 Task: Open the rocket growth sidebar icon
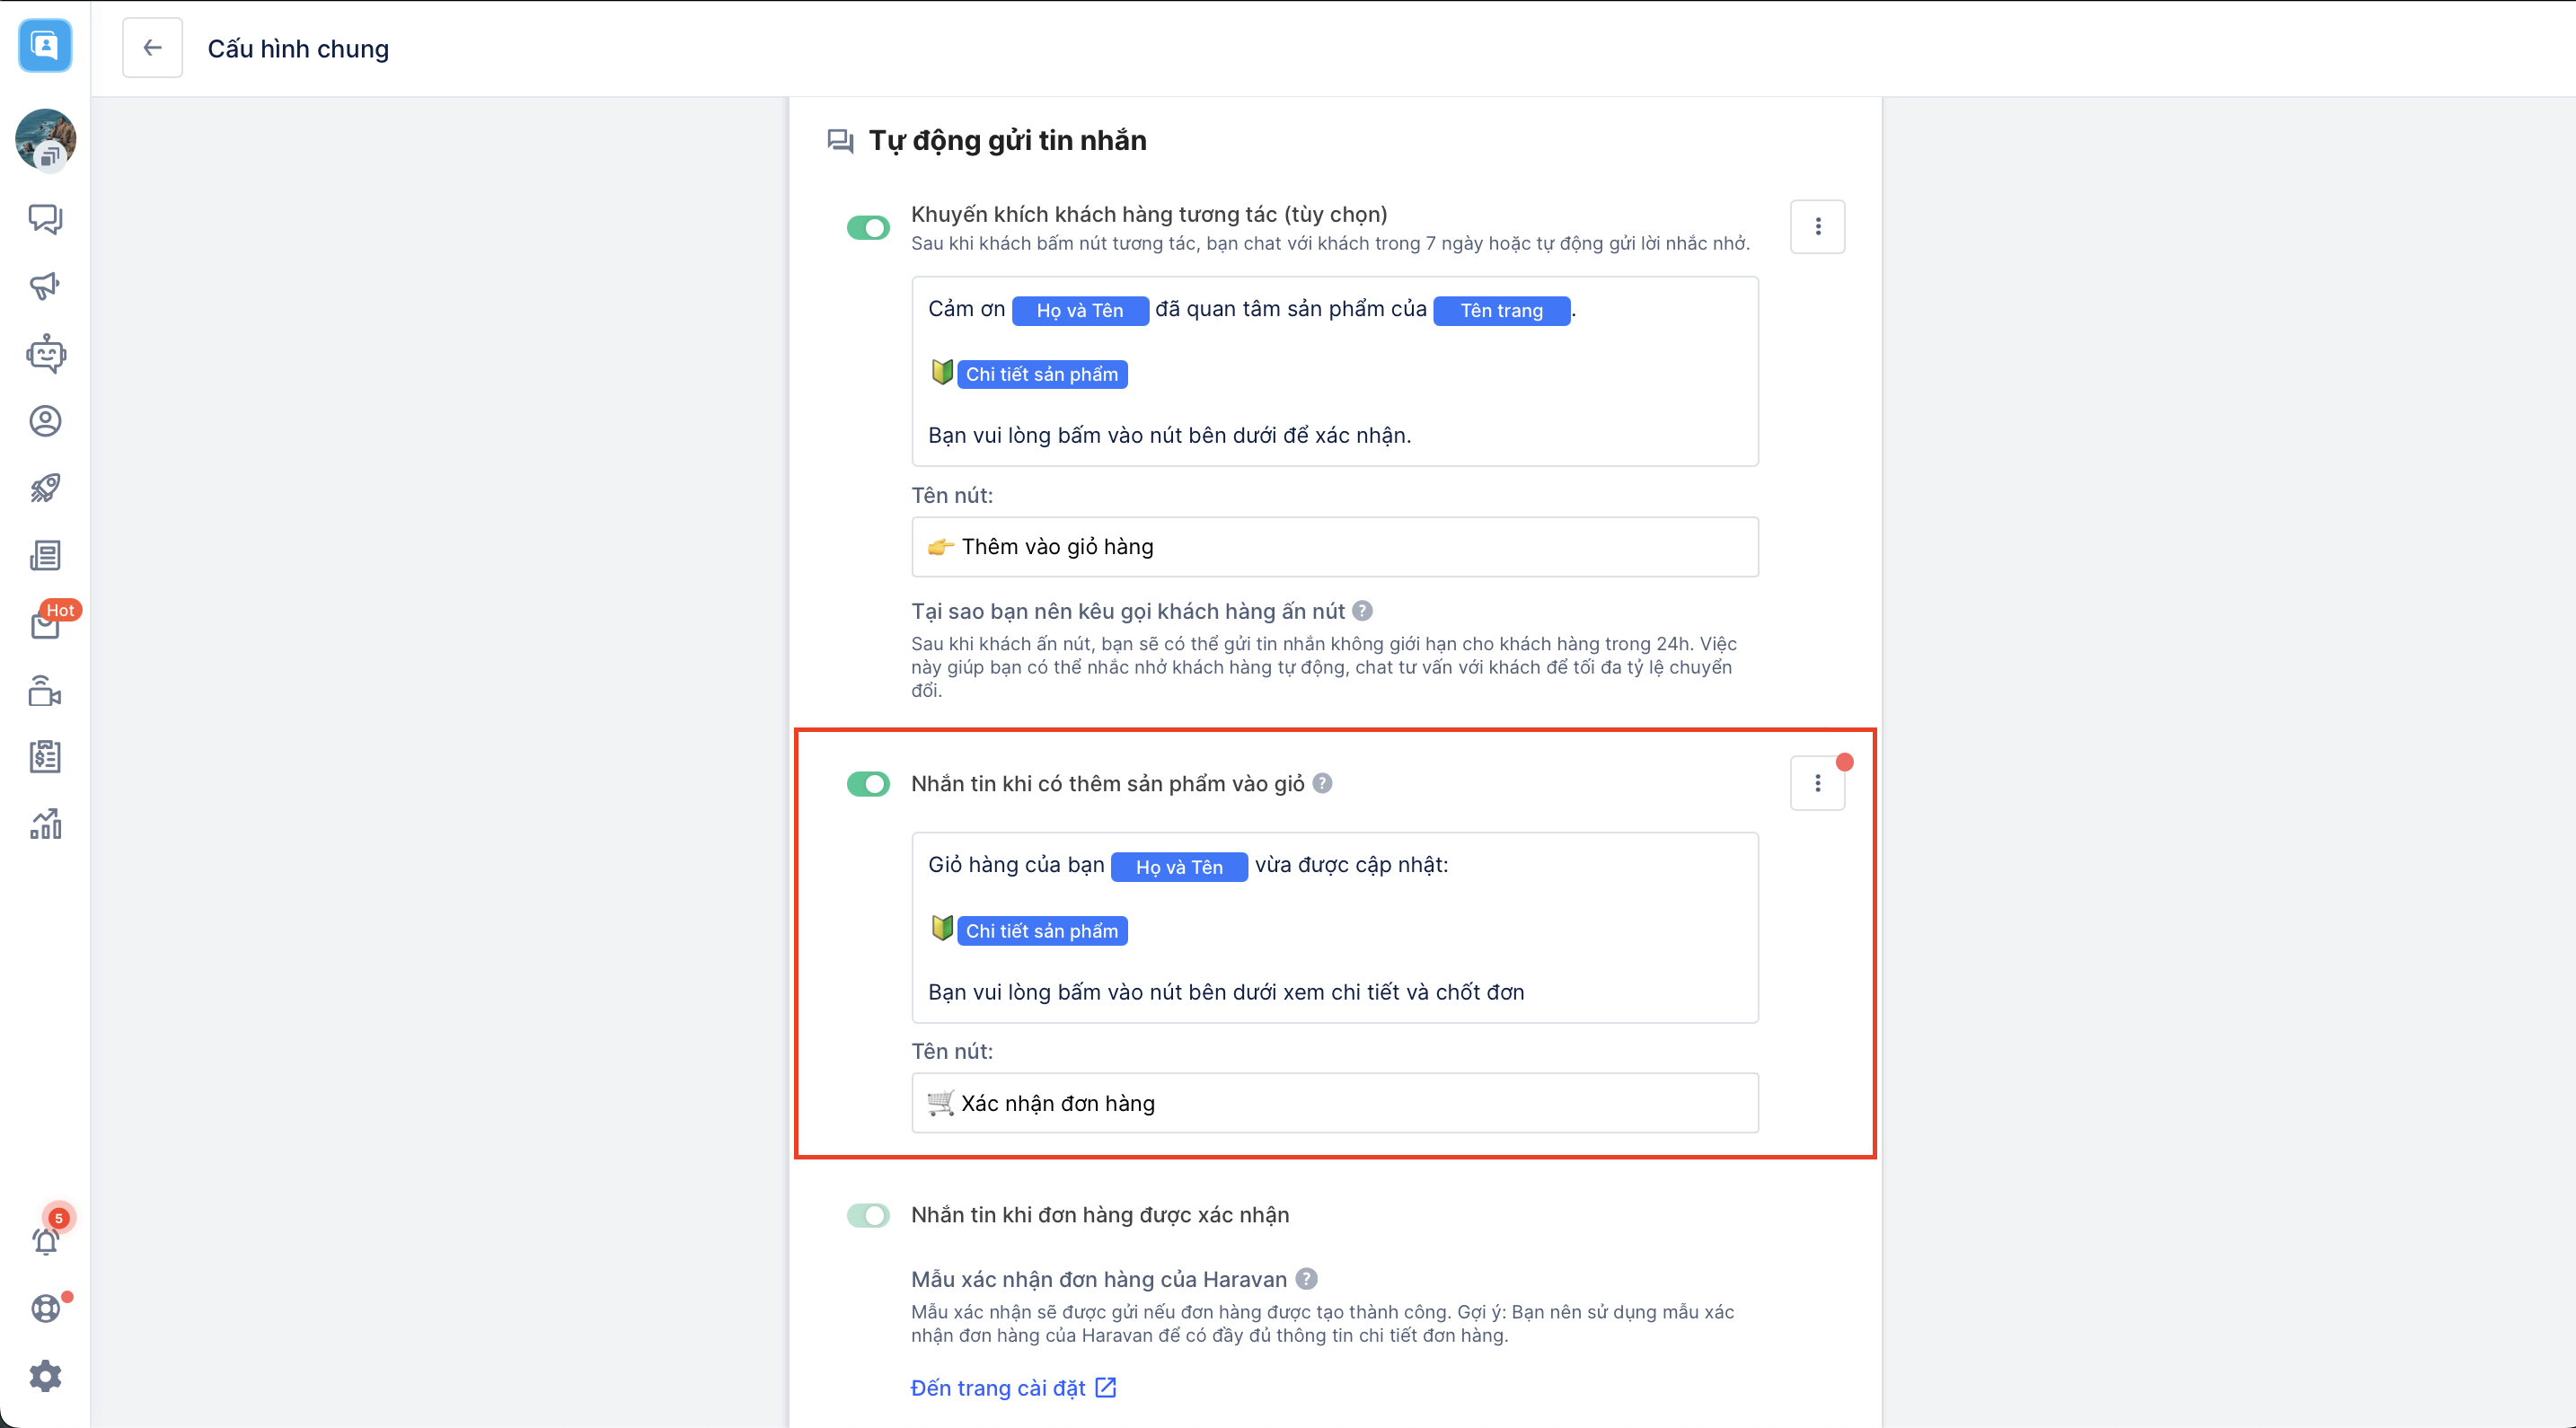click(45, 488)
